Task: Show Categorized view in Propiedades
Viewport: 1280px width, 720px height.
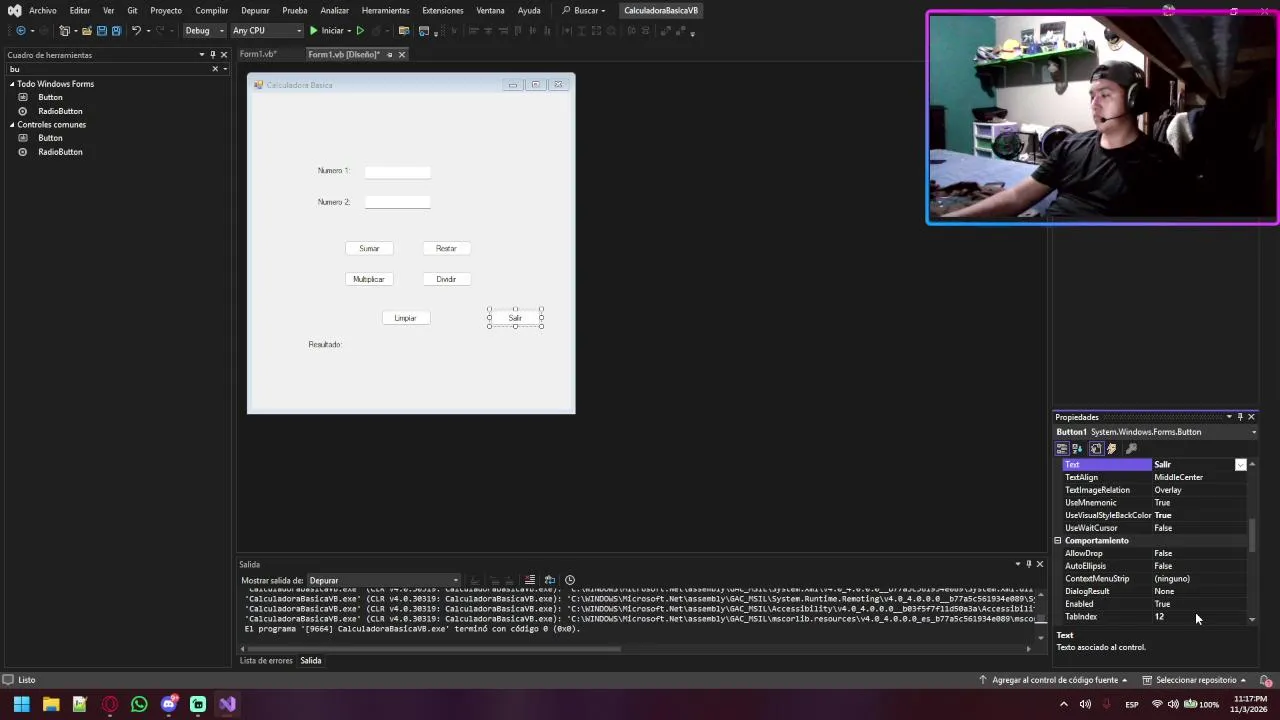Action: tap(1062, 449)
